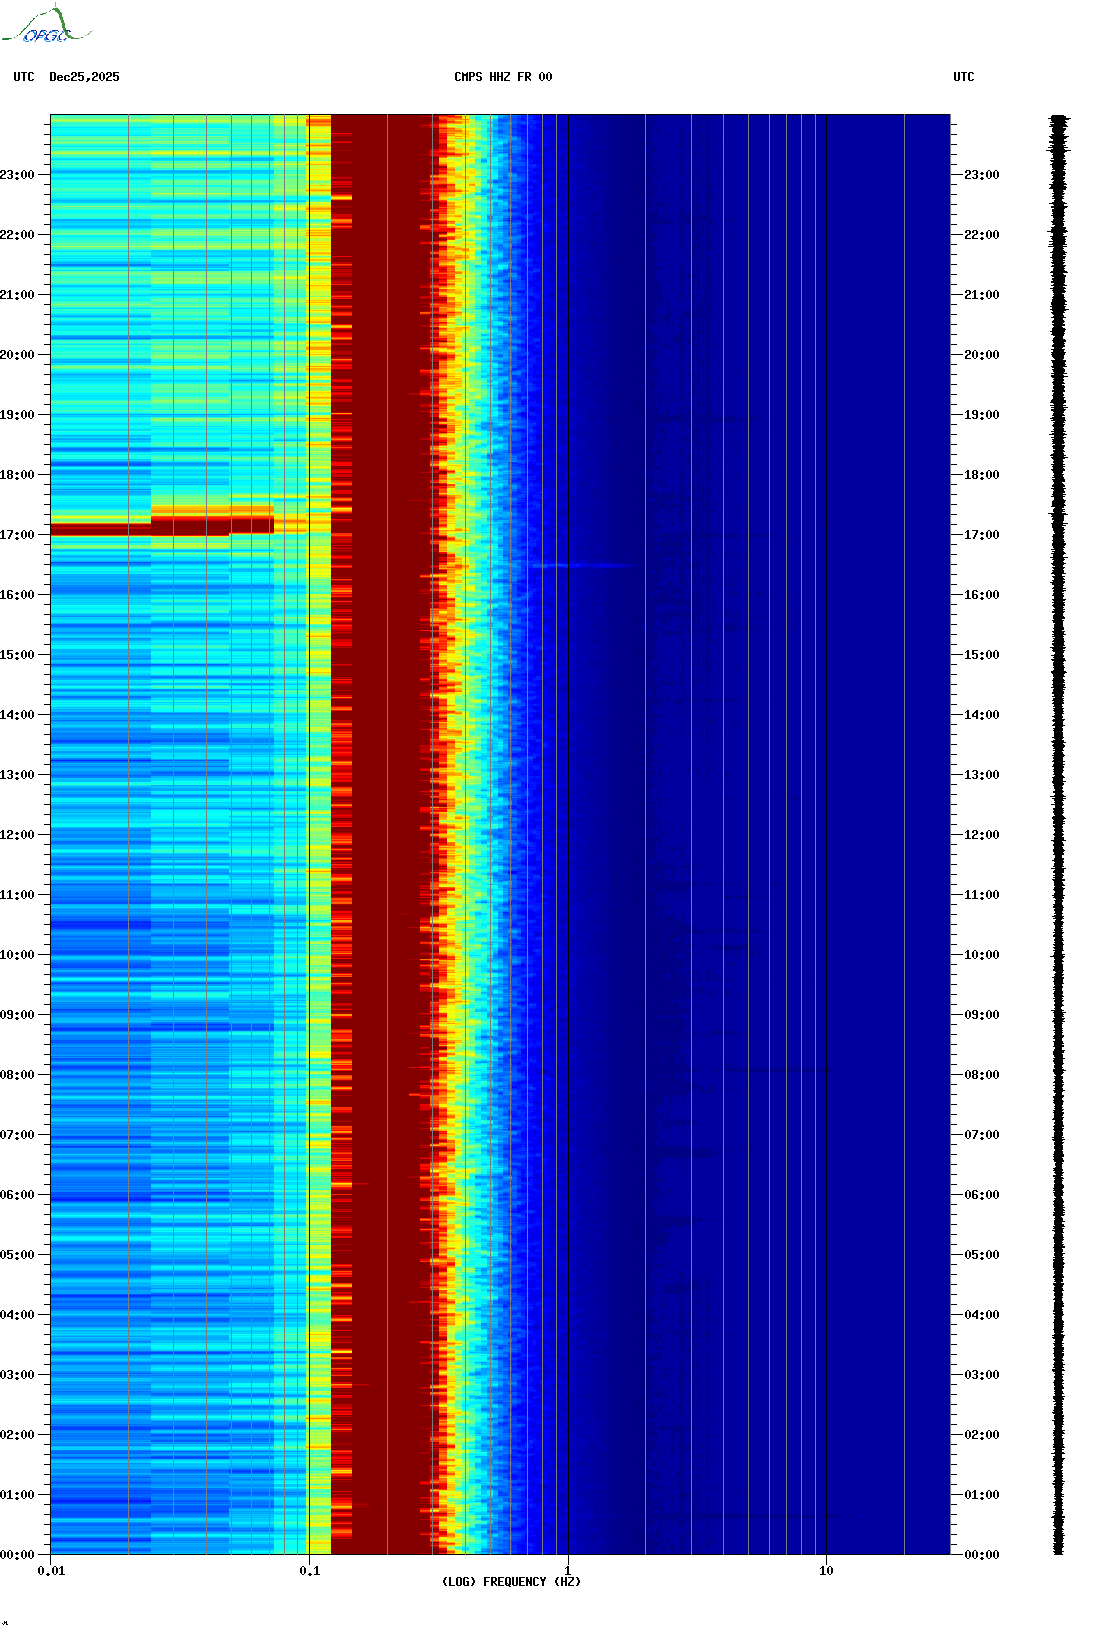Screen dimensions: 1102x1634
Task: Click the 1 Hz frequency tick label
Action: (x=568, y=1571)
